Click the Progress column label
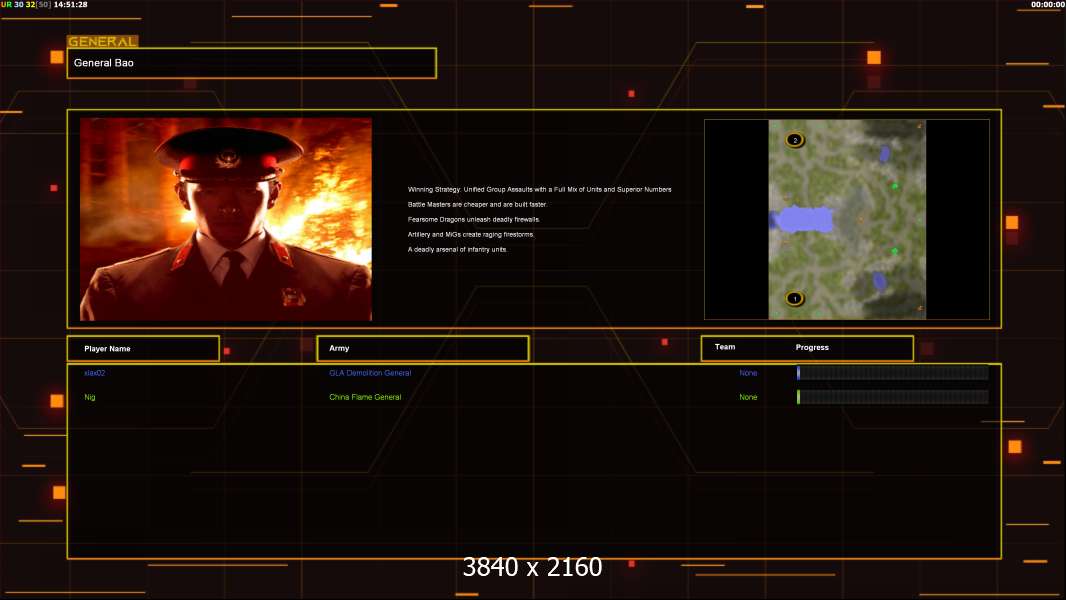1066x600 pixels. (x=812, y=347)
